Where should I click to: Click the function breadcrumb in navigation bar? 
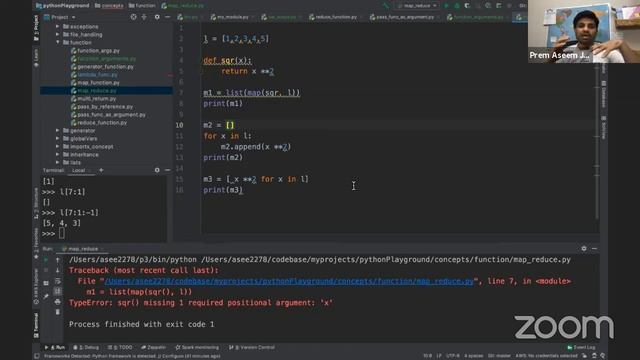142,6
